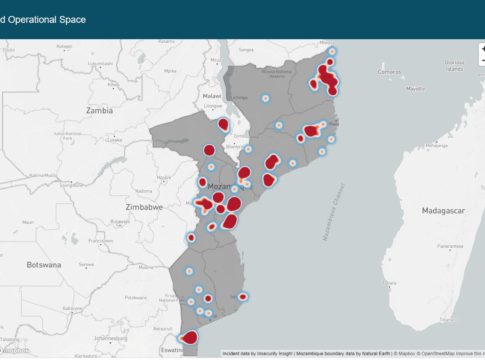Click the Botswana country label
The image size is (485, 360).
coord(44,265)
